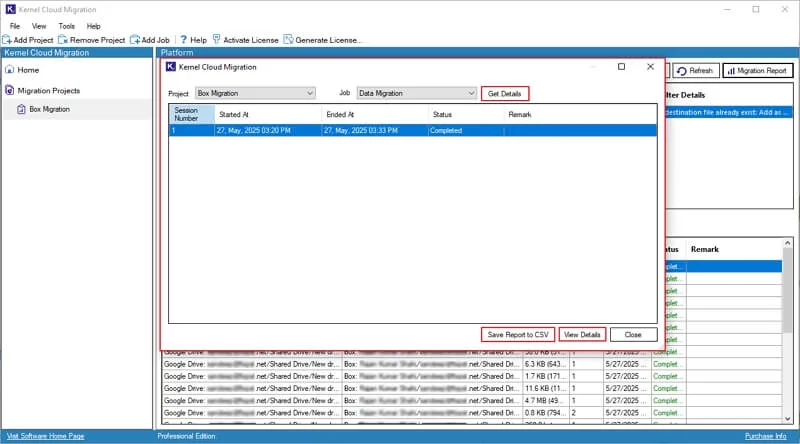
Task: Click the Migration Projects icon
Action: coord(9,90)
